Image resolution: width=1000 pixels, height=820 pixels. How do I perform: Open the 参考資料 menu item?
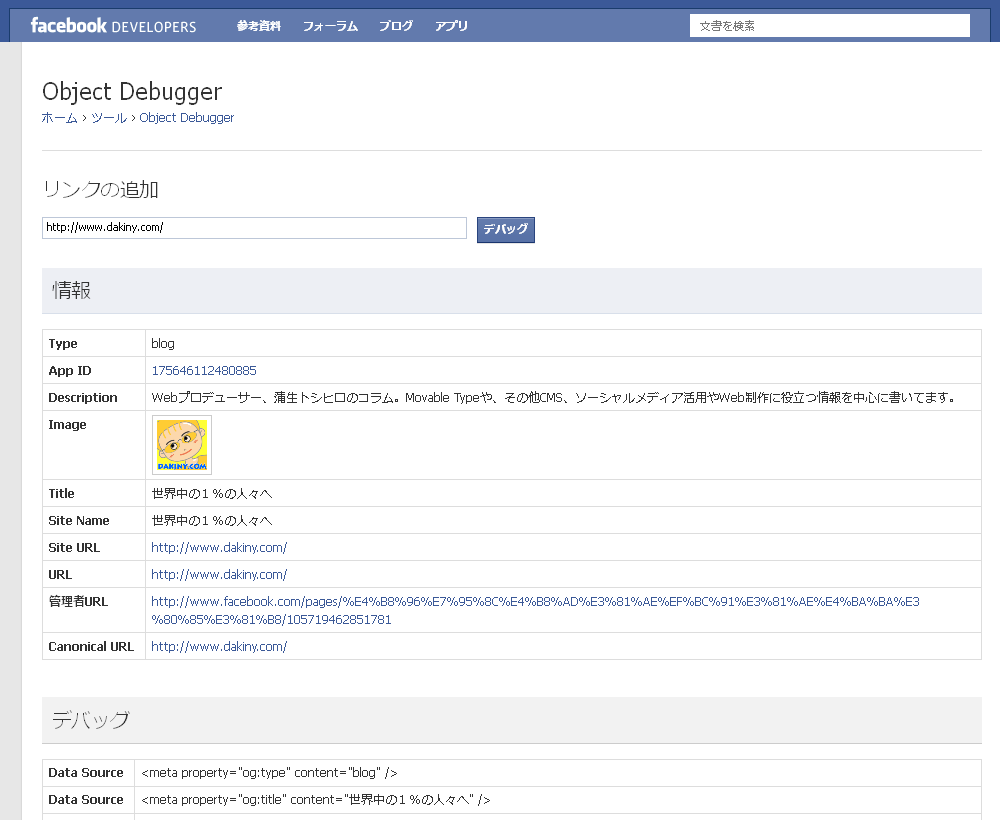[x=258, y=26]
